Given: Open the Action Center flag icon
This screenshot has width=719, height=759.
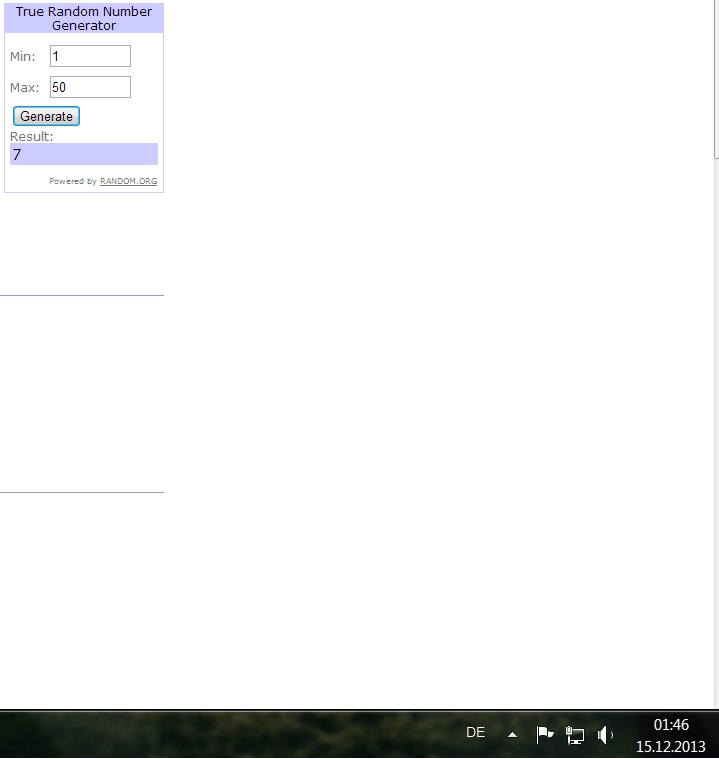Looking at the screenshot, I should click(544, 735).
